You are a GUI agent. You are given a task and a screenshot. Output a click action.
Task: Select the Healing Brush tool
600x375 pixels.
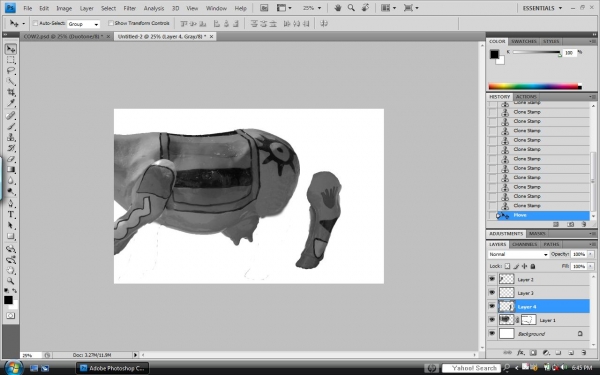pyautogui.click(x=11, y=116)
